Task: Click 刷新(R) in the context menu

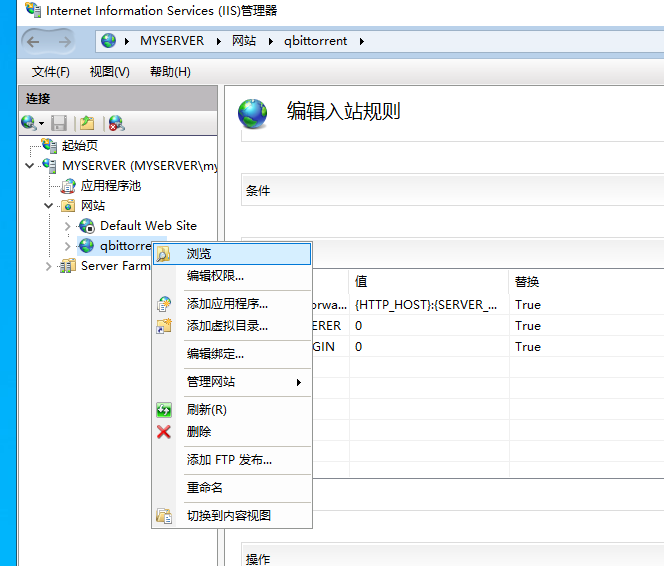Action: [206, 409]
